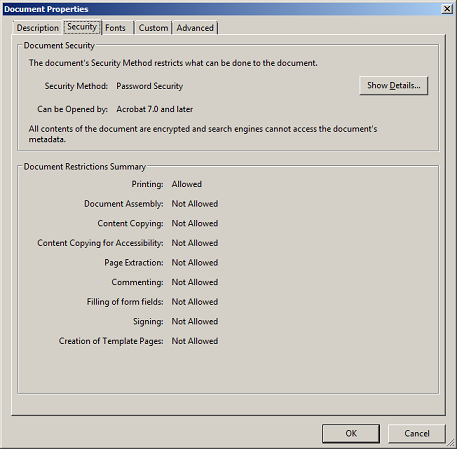This screenshot has height=449, width=457.
Task: Click the Signing Not Allowed value
Action: pos(195,321)
